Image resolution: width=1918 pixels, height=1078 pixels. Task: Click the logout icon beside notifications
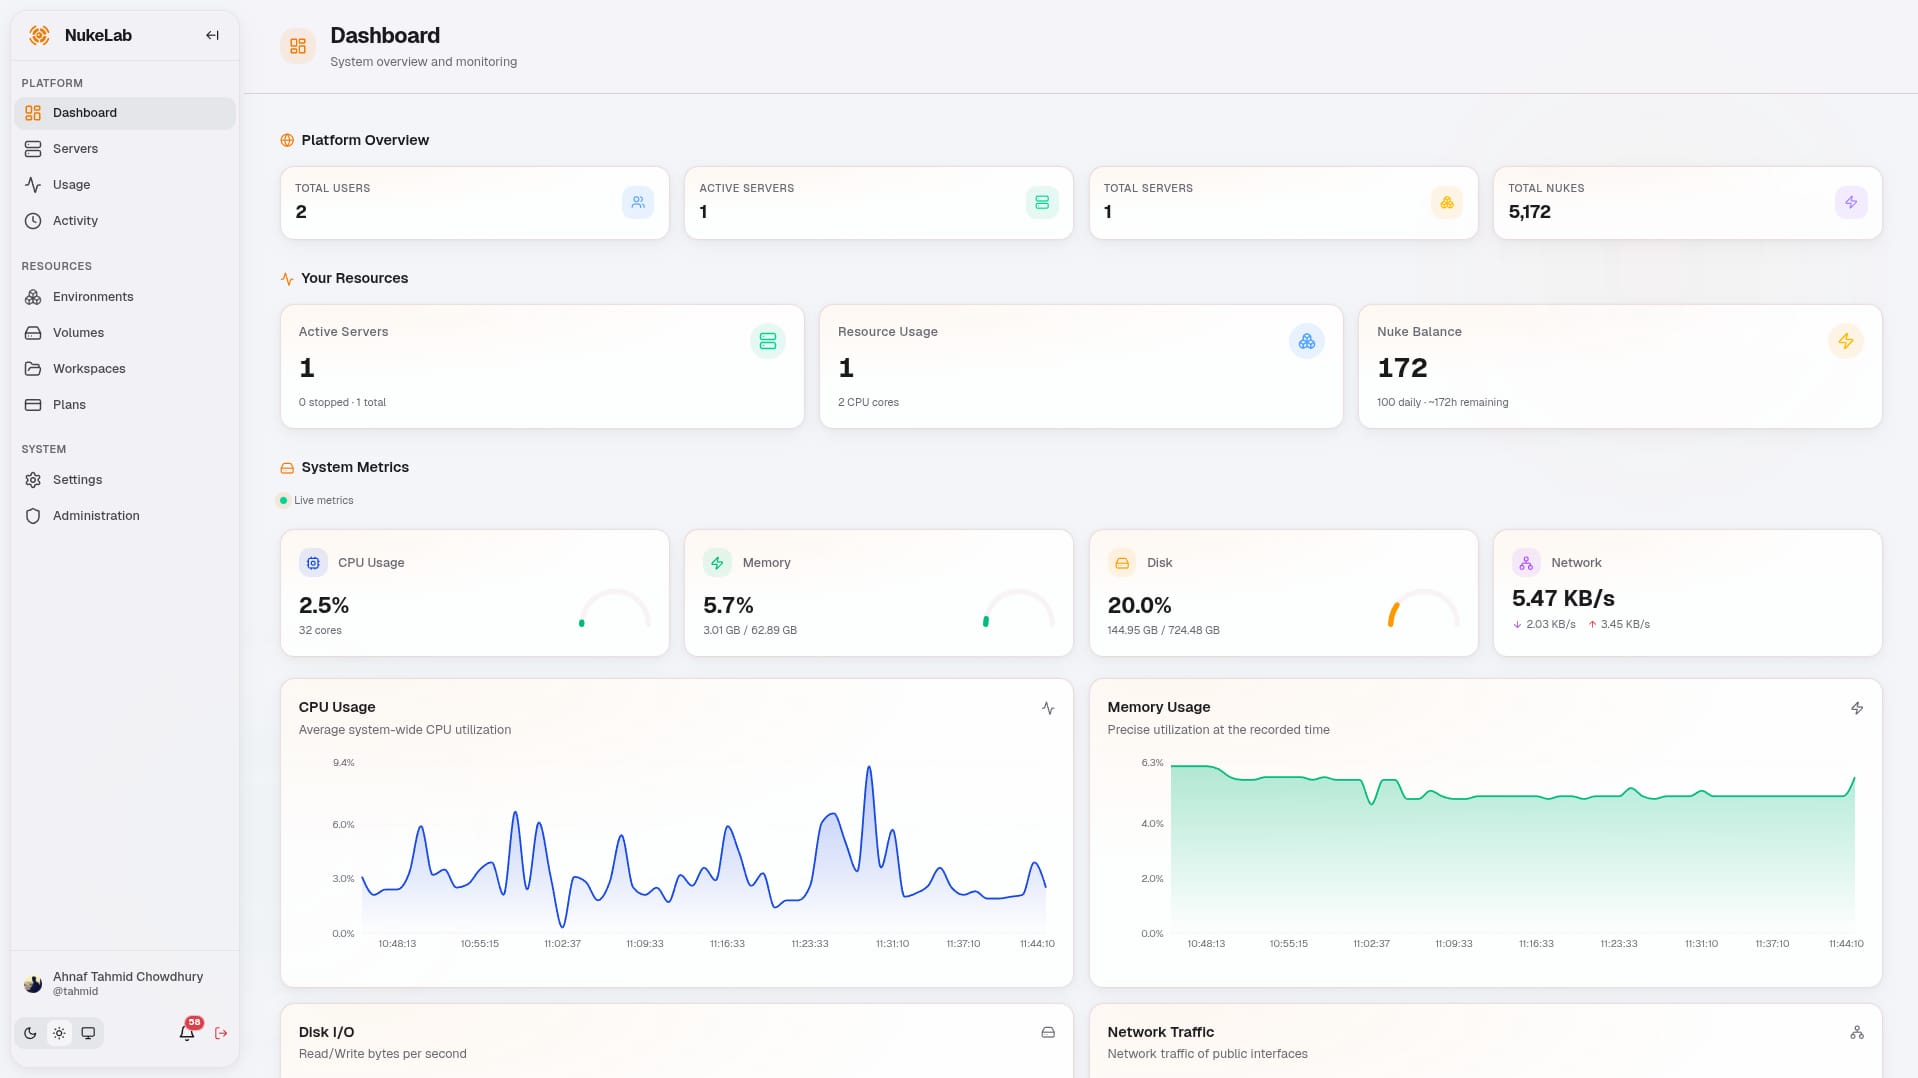221,1033
